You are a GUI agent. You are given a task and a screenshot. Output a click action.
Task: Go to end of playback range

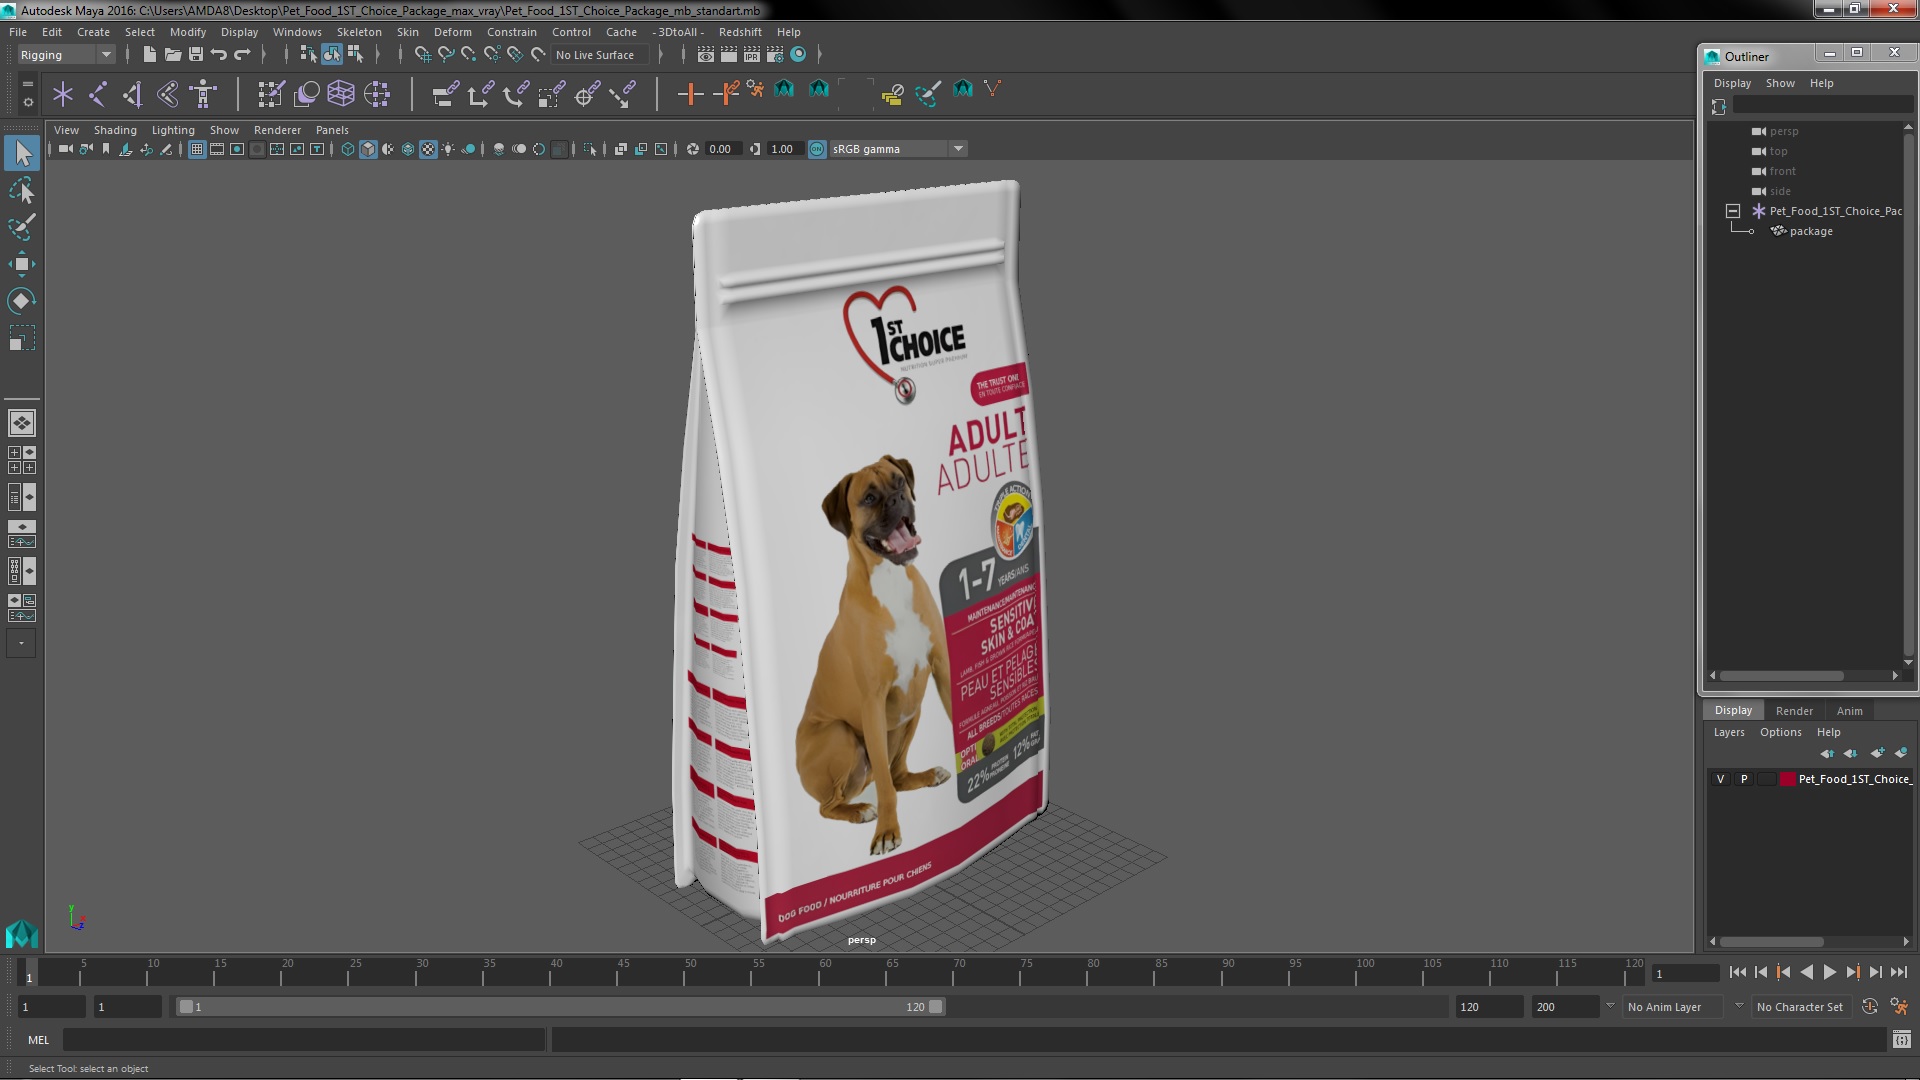click(x=1899, y=972)
